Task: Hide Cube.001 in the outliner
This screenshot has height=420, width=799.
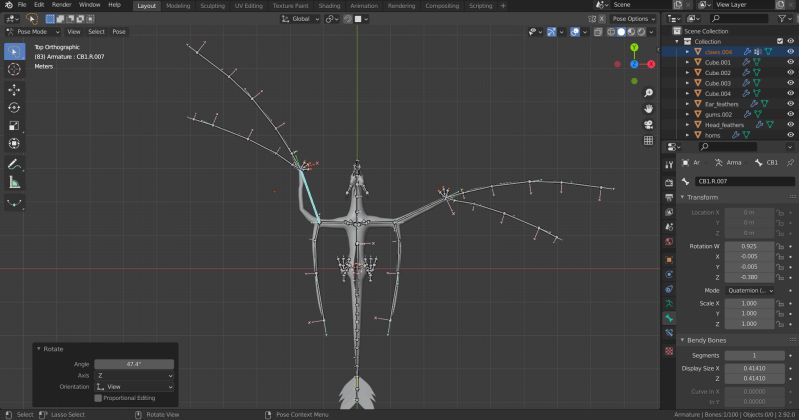Action: tap(790, 62)
